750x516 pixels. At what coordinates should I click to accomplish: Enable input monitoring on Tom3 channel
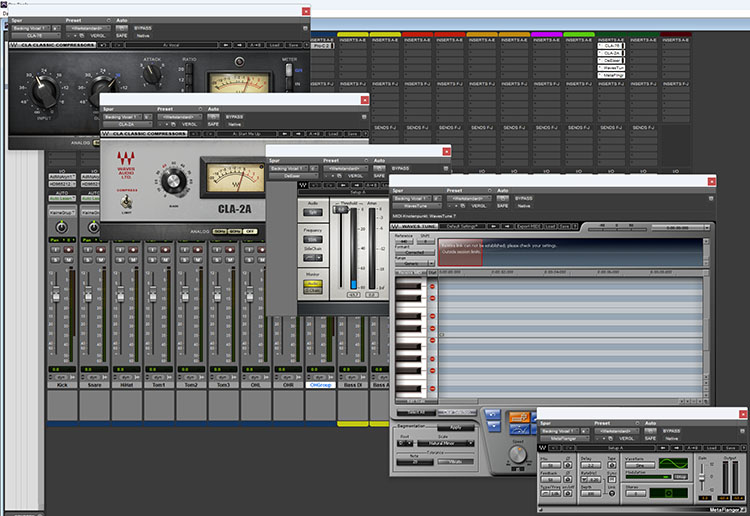click(217, 250)
